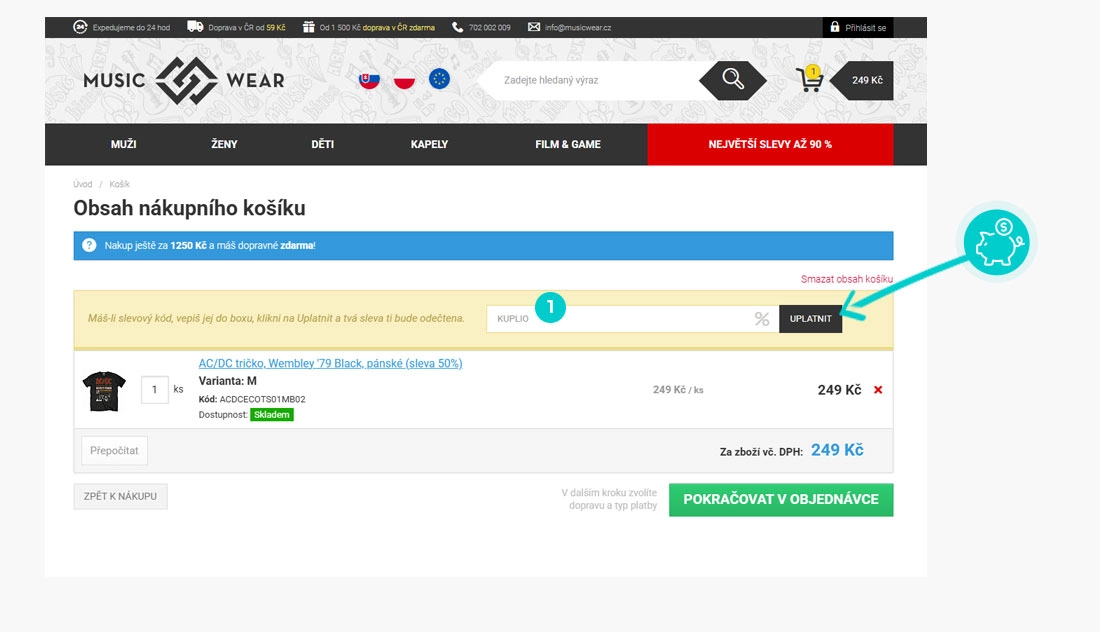1100x632 pixels.
Task: Click Smazat obsah košíku link
Action: (x=847, y=279)
